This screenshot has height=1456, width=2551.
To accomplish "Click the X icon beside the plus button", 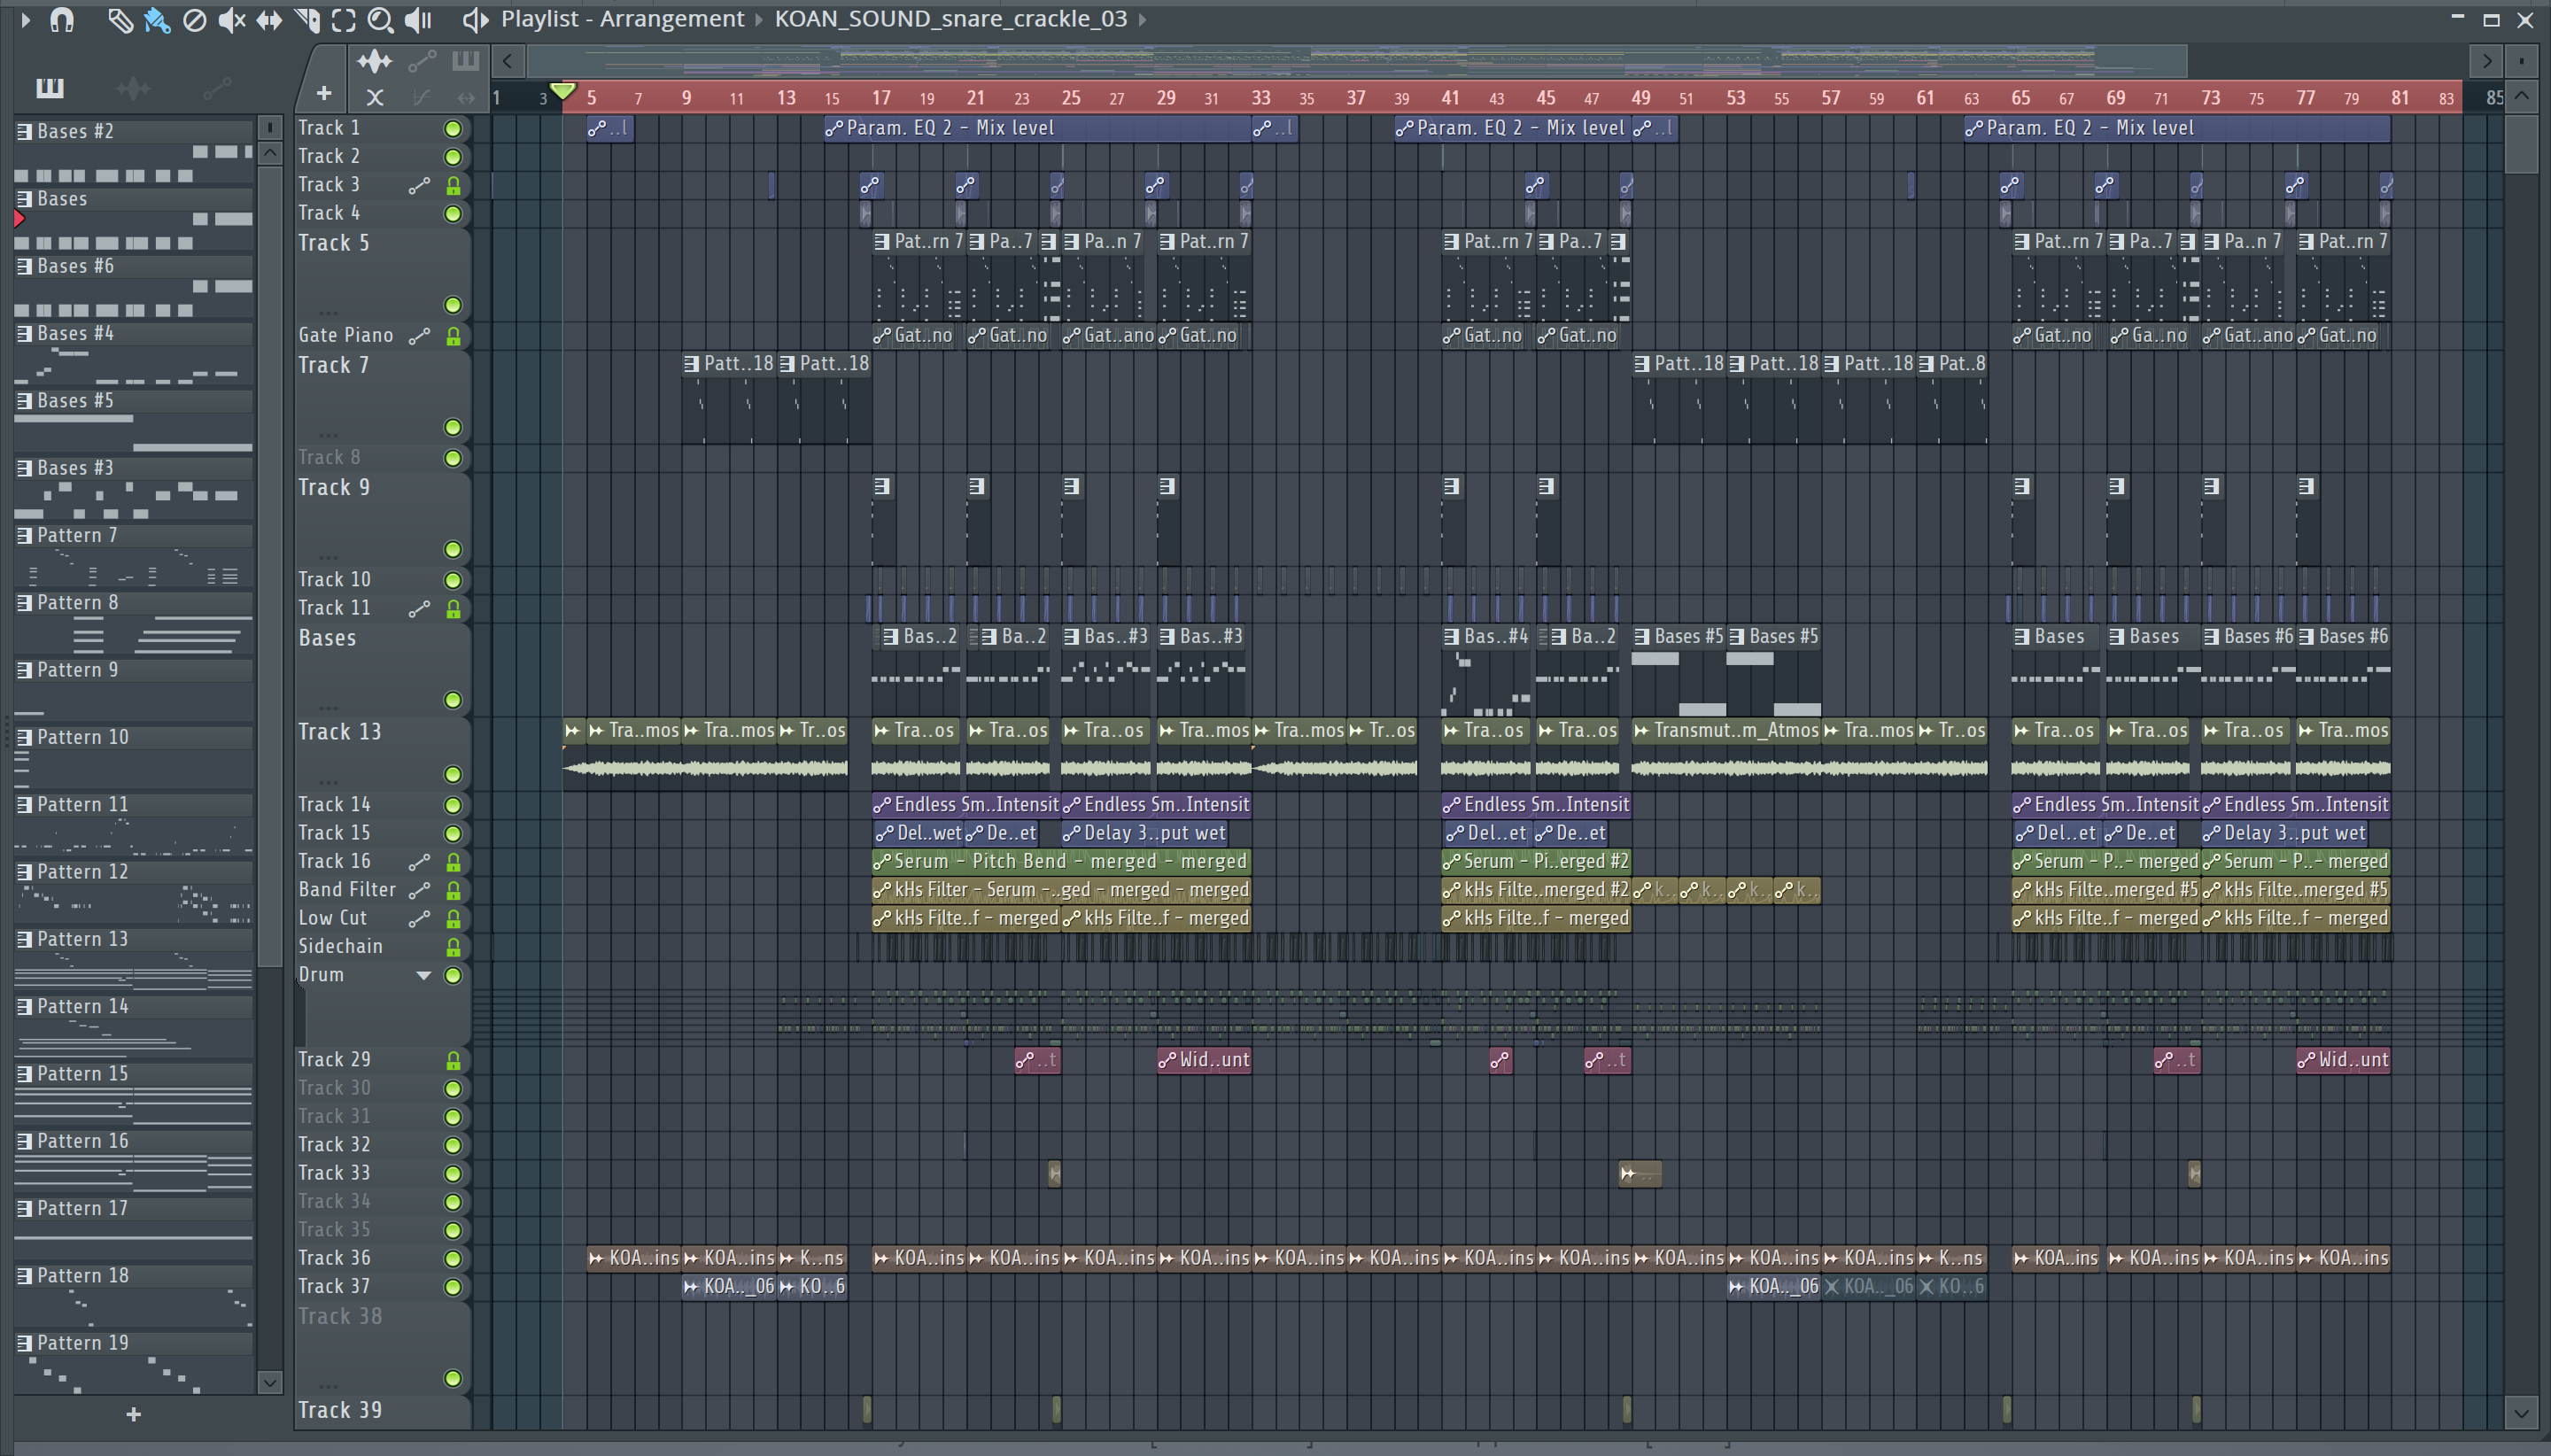I will 375,97.
